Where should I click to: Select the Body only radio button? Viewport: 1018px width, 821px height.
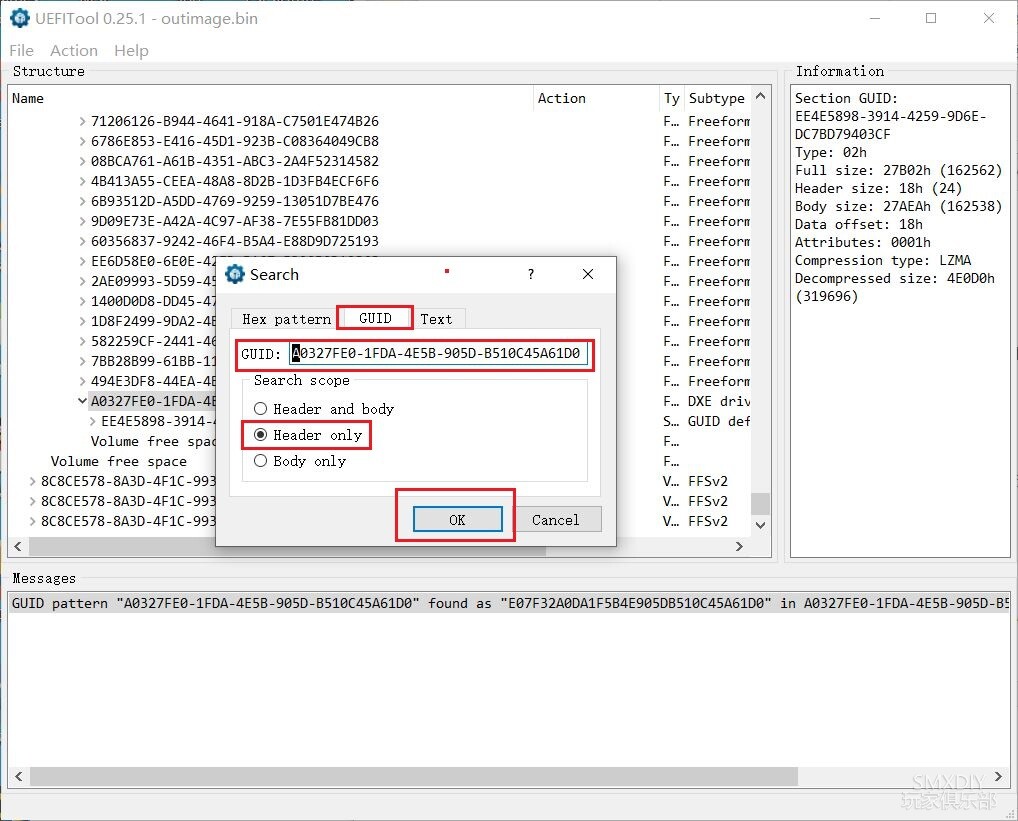pyautogui.click(x=260, y=461)
